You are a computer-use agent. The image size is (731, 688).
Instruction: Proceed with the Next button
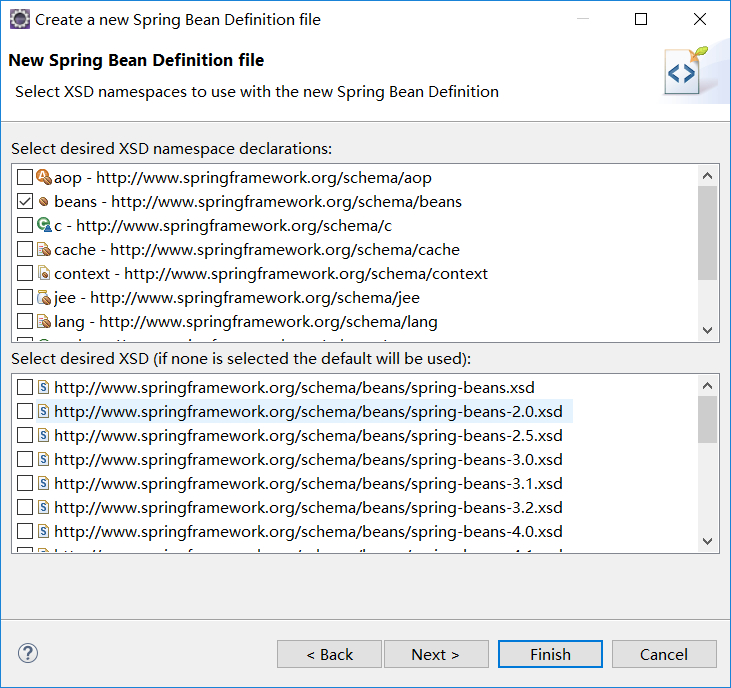pyautogui.click(x=436, y=654)
